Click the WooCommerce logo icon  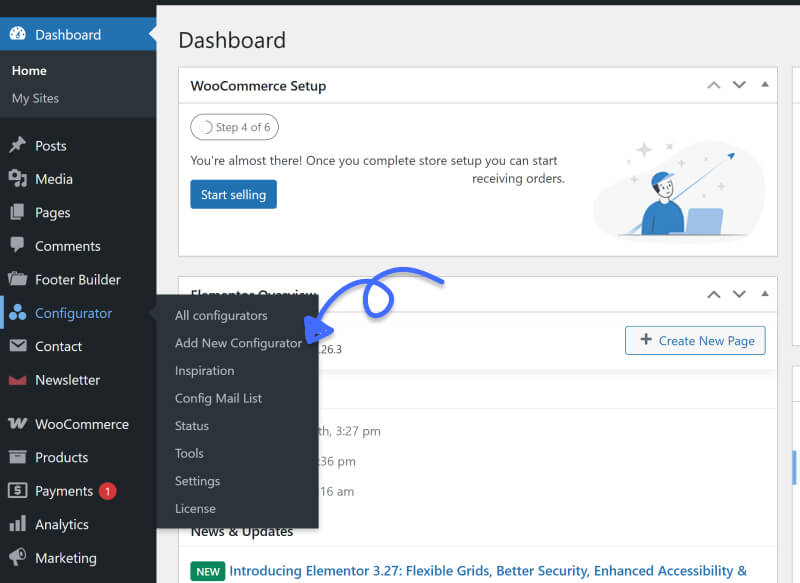(20, 424)
